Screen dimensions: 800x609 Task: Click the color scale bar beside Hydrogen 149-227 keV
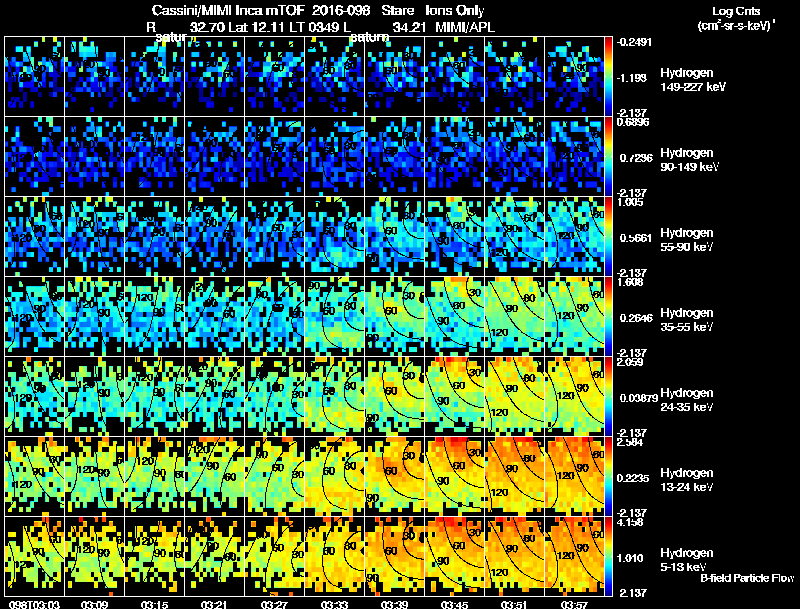click(x=608, y=77)
